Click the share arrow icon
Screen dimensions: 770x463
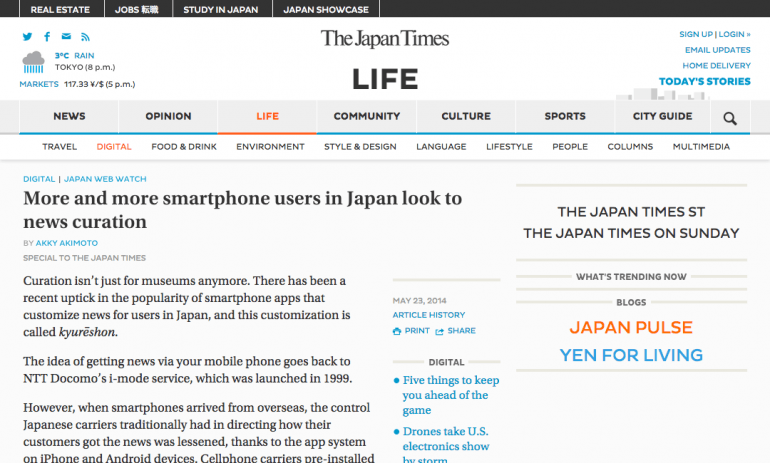pos(440,331)
